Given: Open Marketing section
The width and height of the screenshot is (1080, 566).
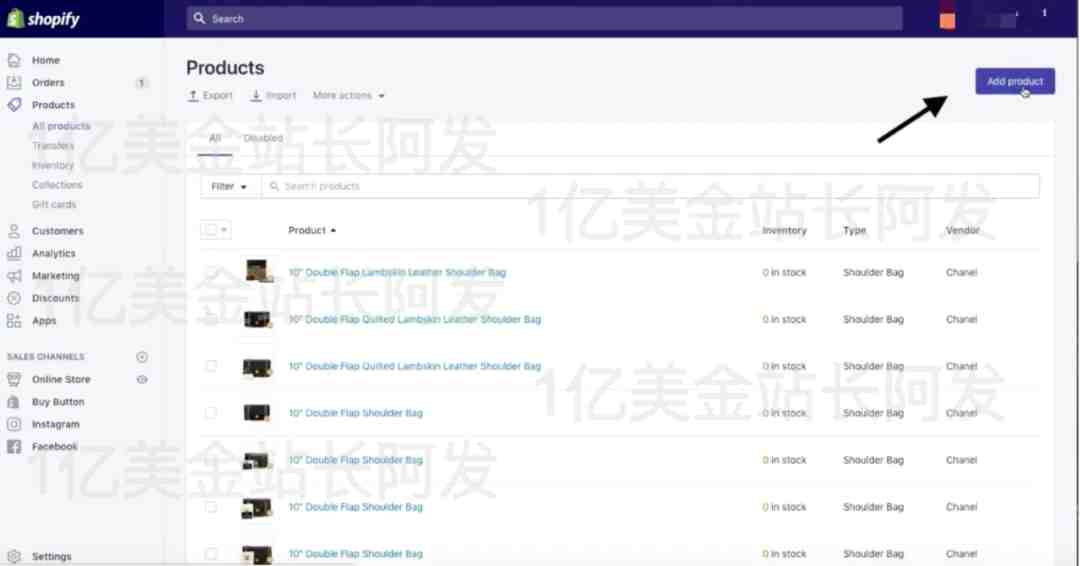Looking at the screenshot, I should (x=55, y=275).
